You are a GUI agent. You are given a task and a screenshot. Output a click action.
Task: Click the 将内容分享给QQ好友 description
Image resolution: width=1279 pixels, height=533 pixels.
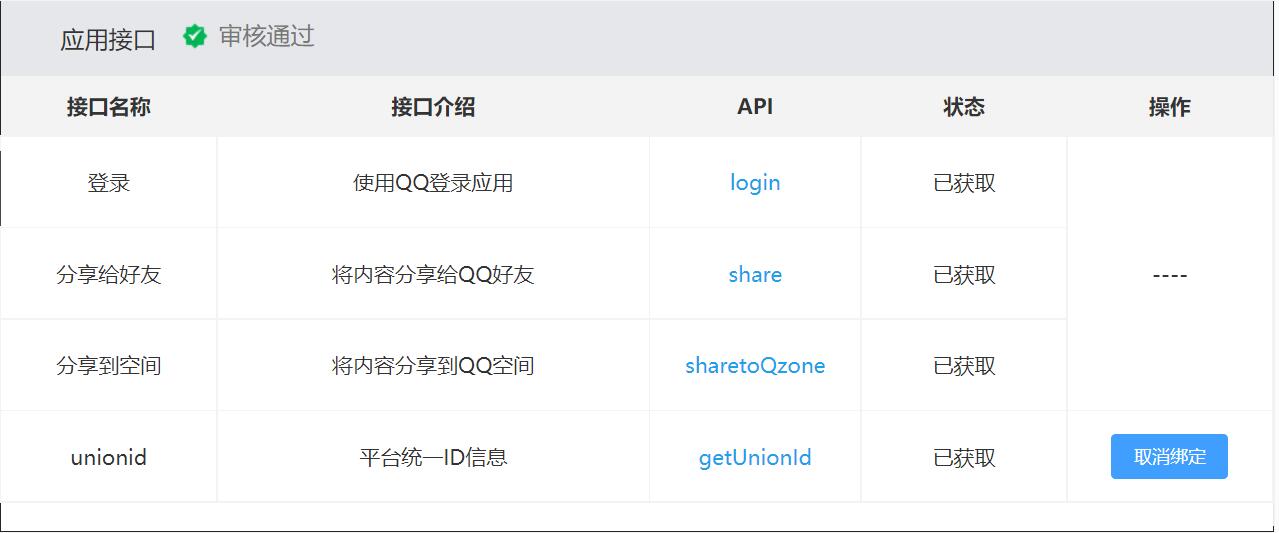click(433, 275)
